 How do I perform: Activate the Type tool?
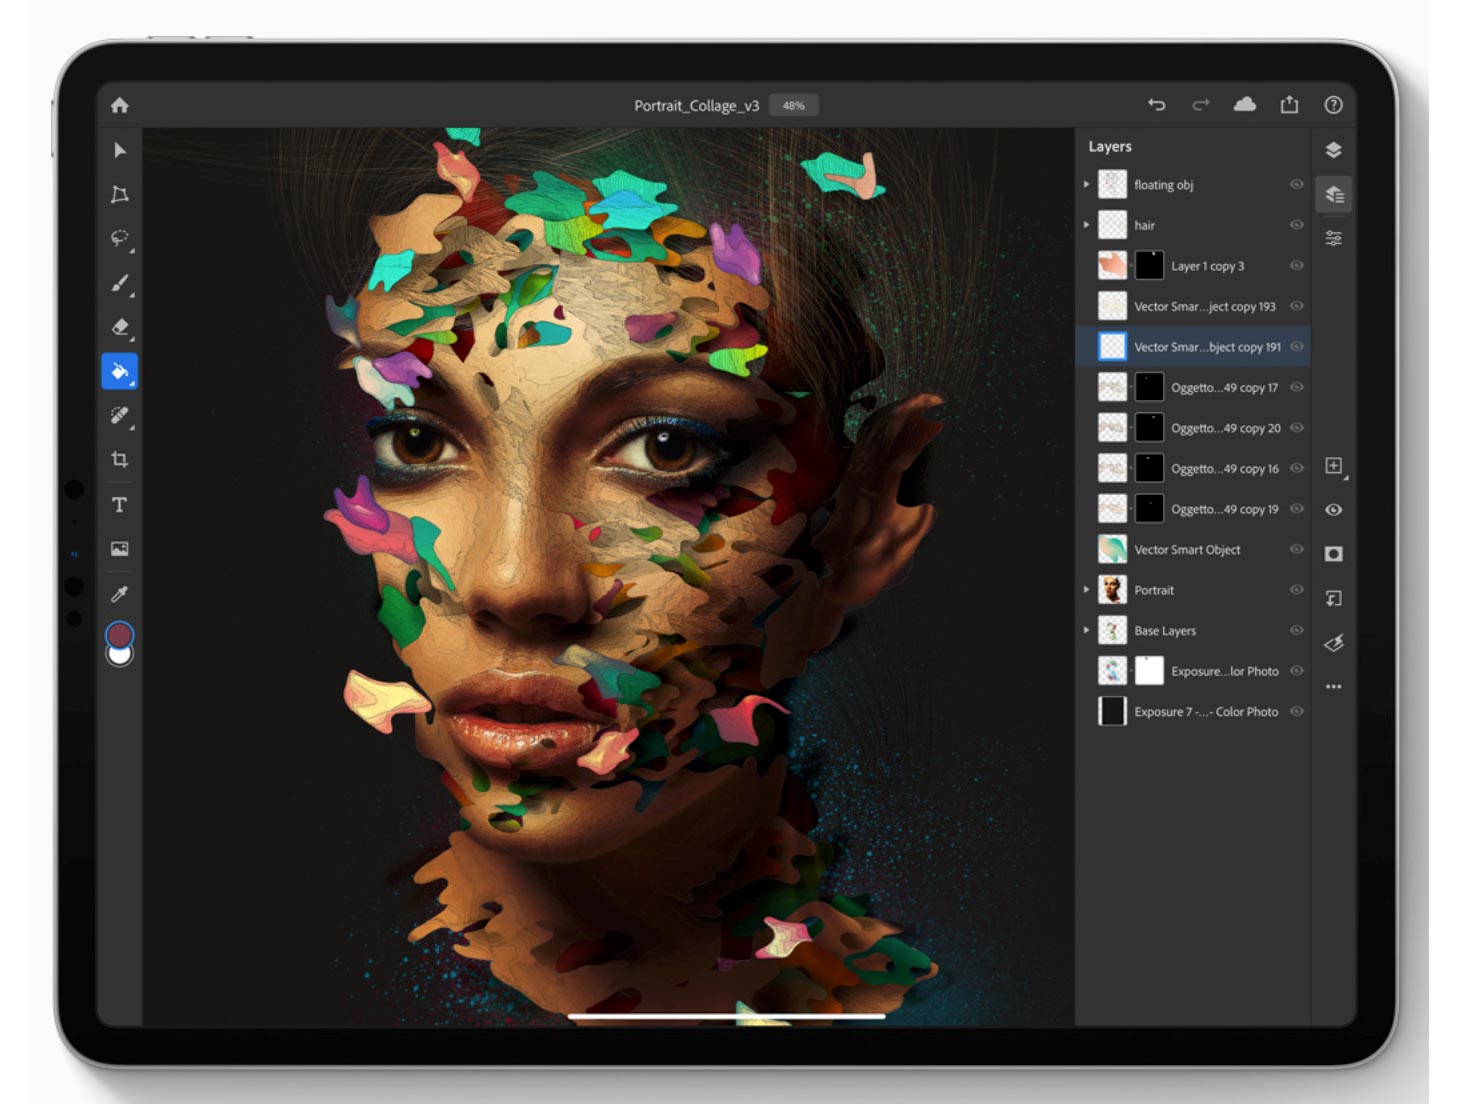click(120, 505)
